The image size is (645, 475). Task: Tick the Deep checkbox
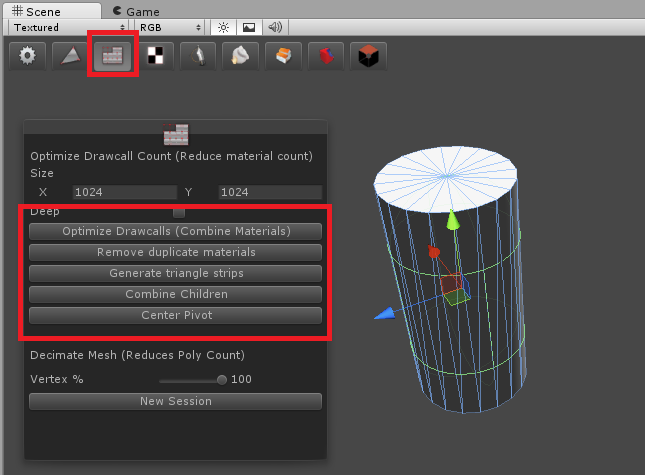pyautogui.click(x=179, y=213)
